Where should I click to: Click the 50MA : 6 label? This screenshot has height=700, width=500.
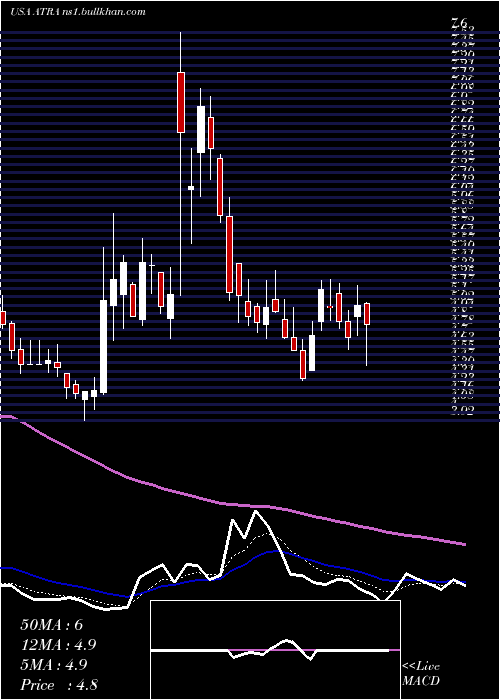[x=52, y=625]
